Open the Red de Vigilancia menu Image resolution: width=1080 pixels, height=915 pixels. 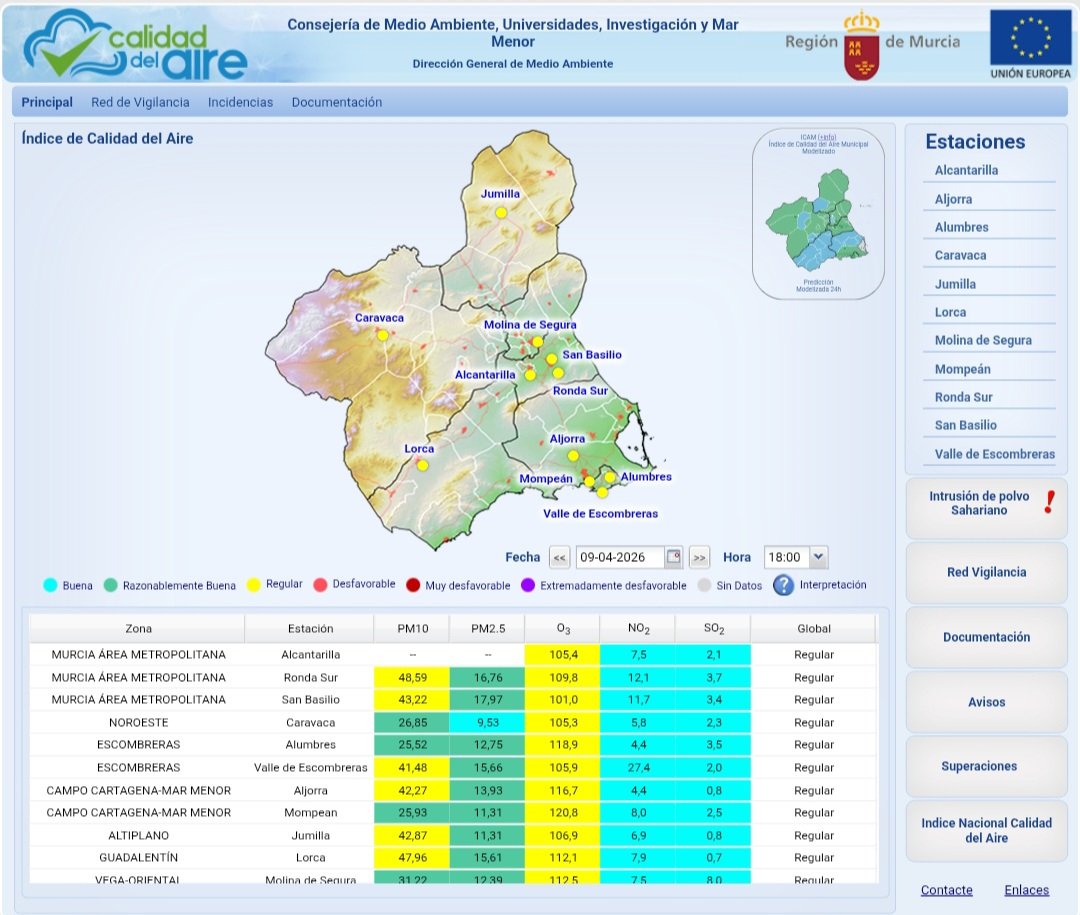(140, 102)
